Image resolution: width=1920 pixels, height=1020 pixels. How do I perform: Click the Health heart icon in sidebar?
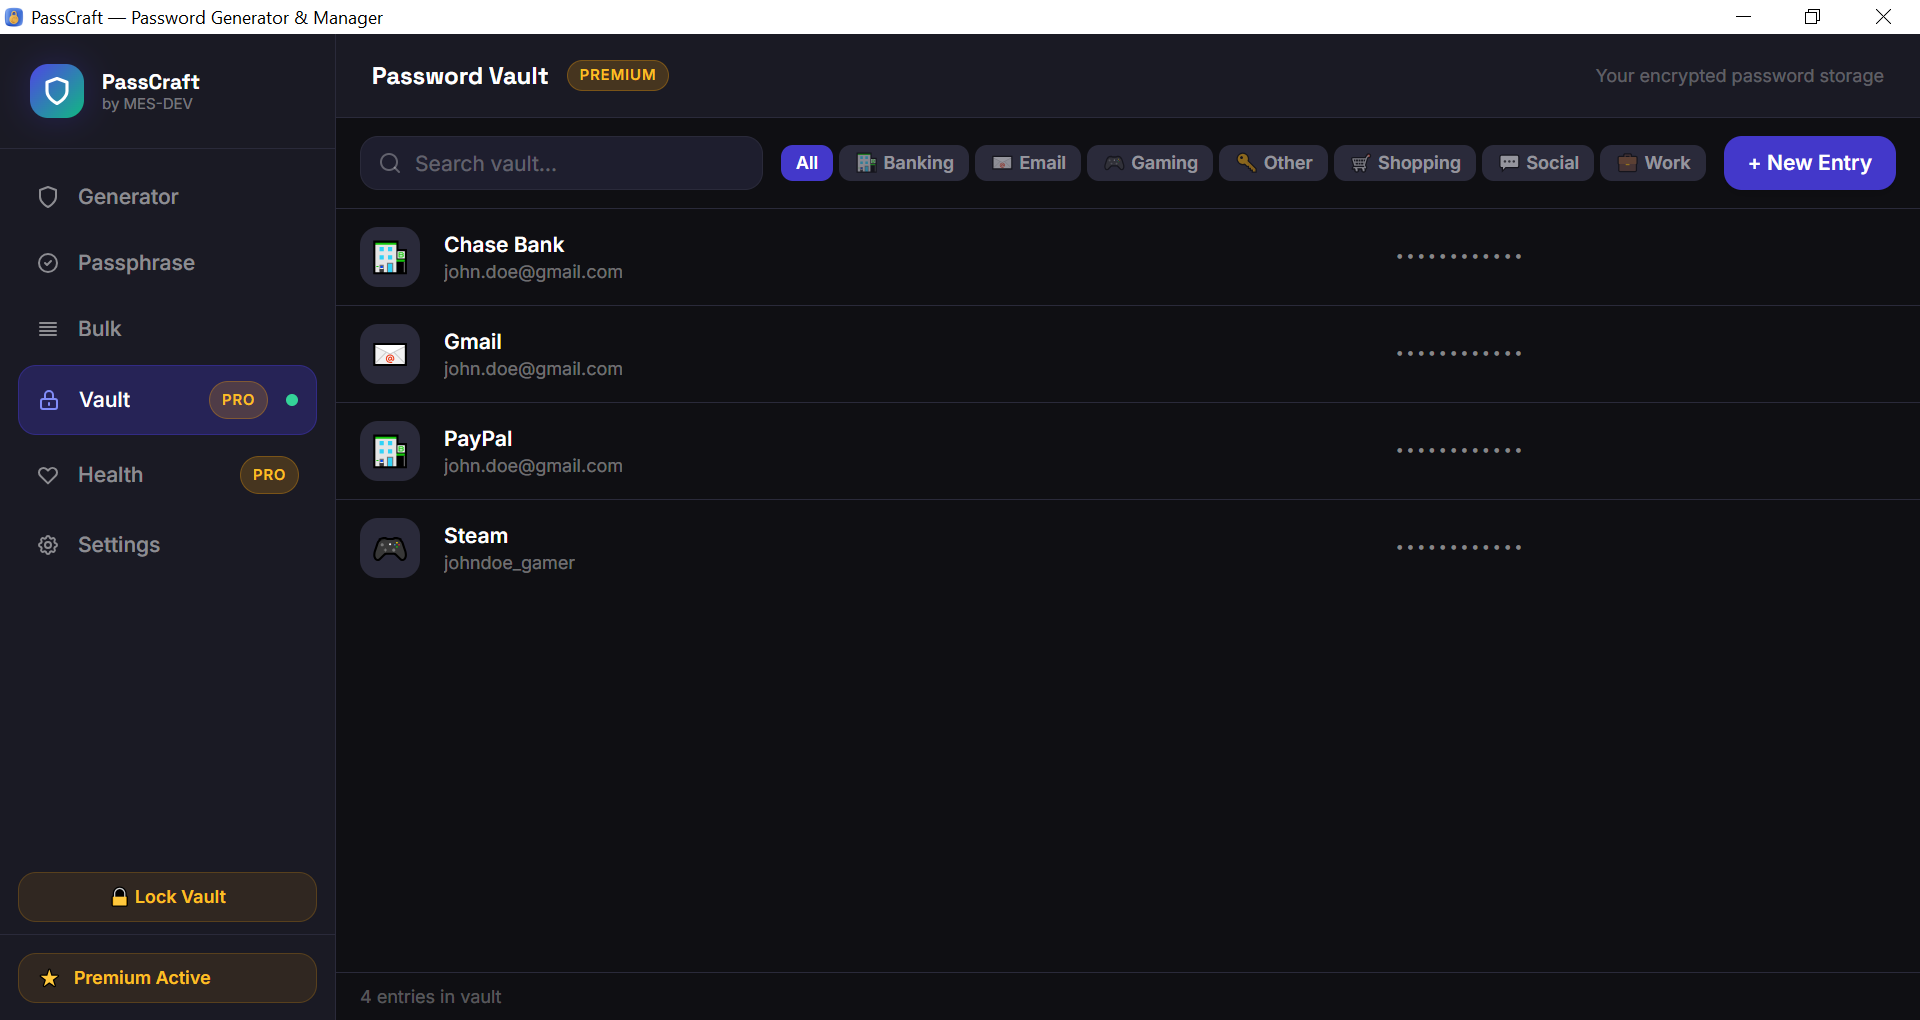click(x=48, y=475)
